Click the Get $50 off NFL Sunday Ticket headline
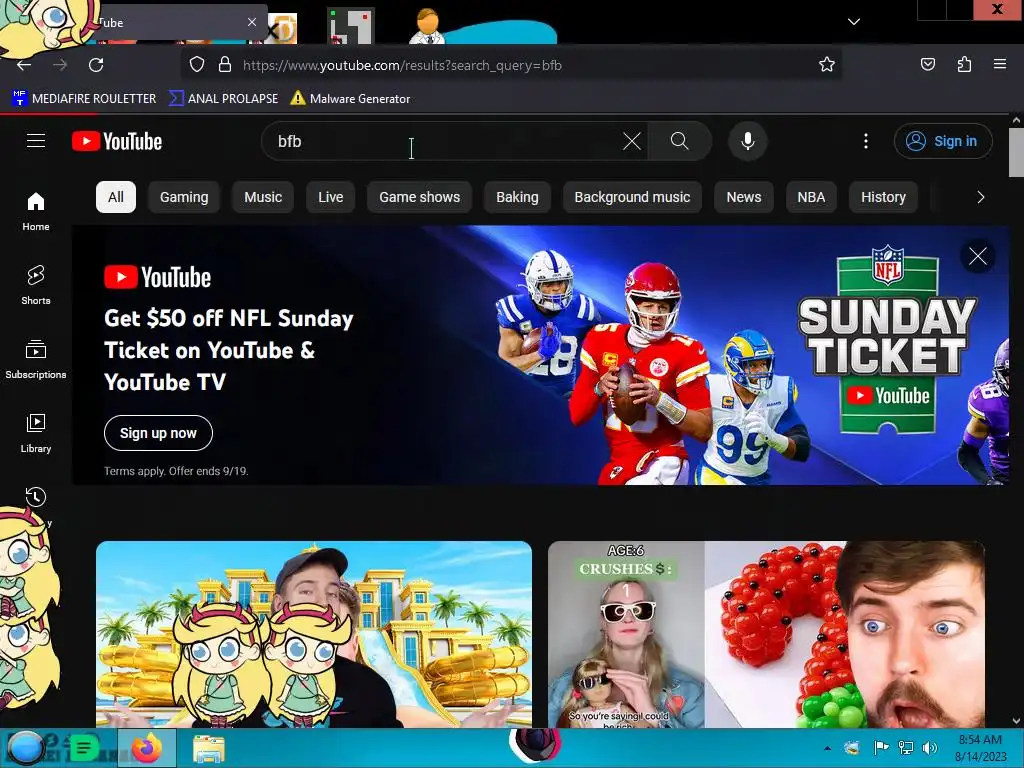This screenshot has width=1024, height=768. [229, 350]
